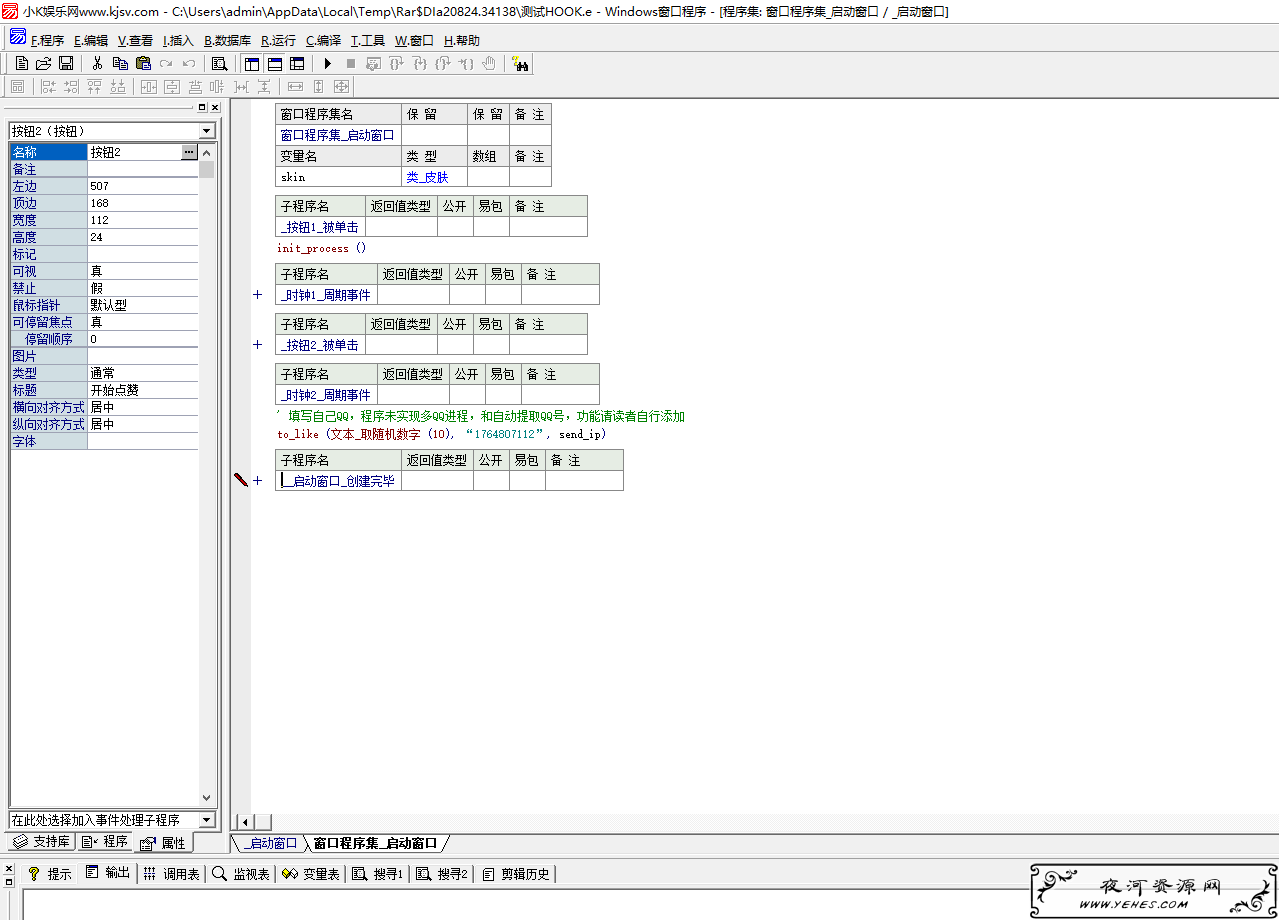Switch to the _启动窗口 editor tab
Screen dimensions: 1279x920
(x=269, y=843)
